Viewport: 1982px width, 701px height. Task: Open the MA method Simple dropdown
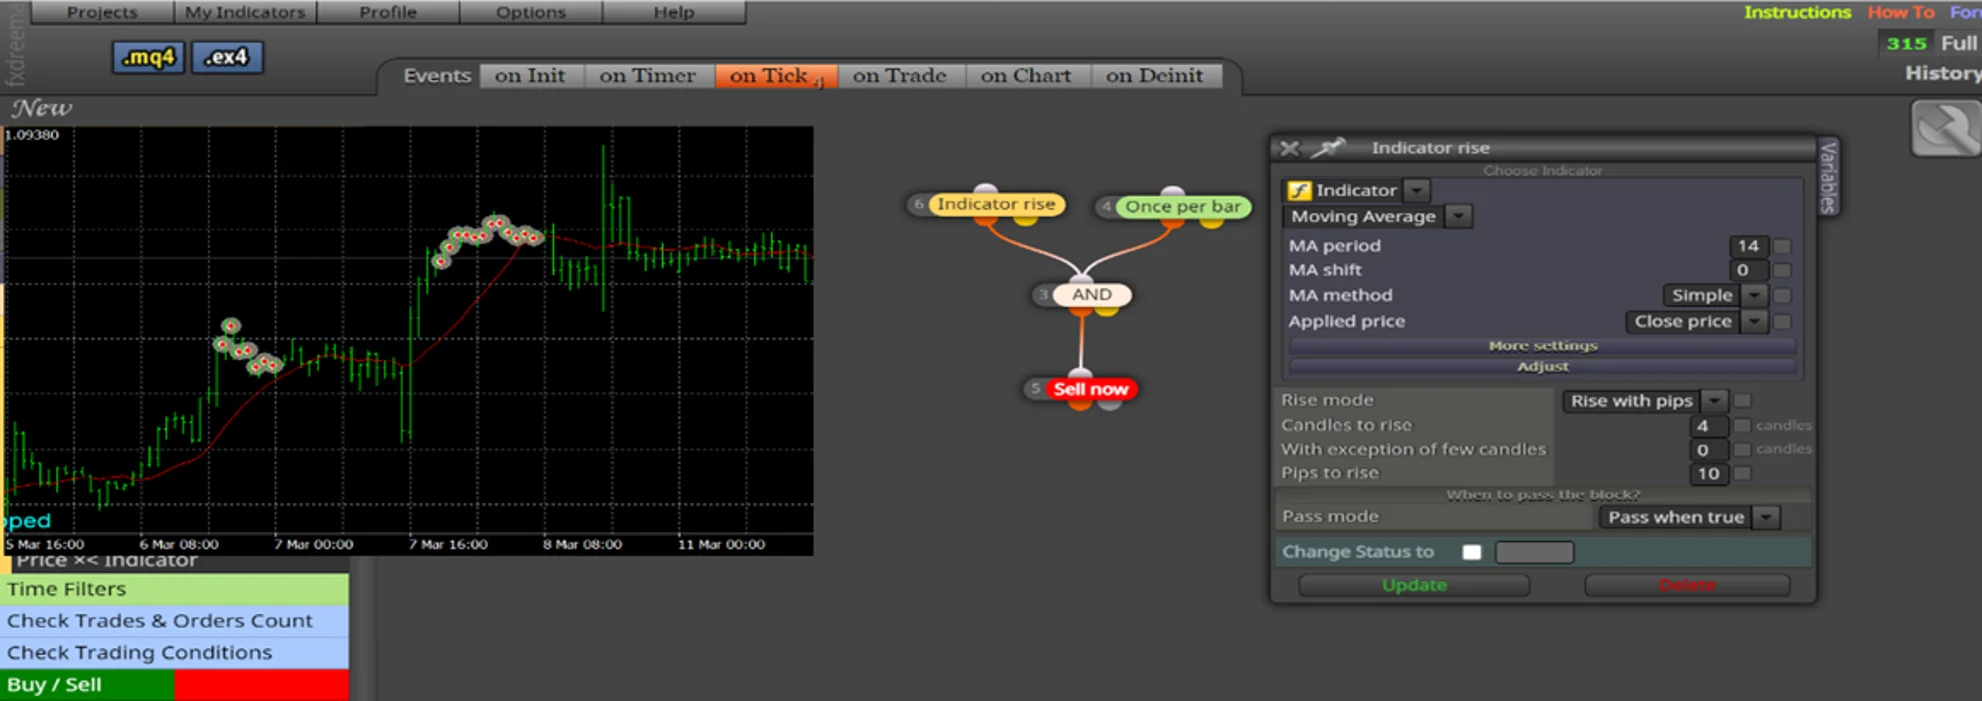(x=1754, y=295)
